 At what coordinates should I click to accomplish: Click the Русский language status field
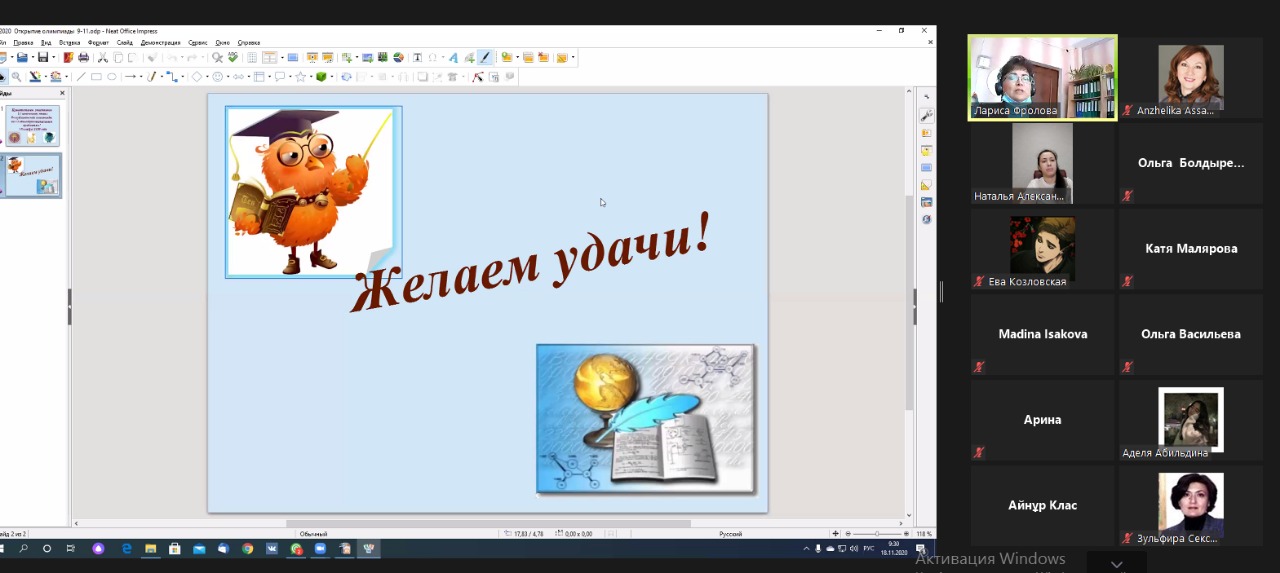click(x=730, y=534)
